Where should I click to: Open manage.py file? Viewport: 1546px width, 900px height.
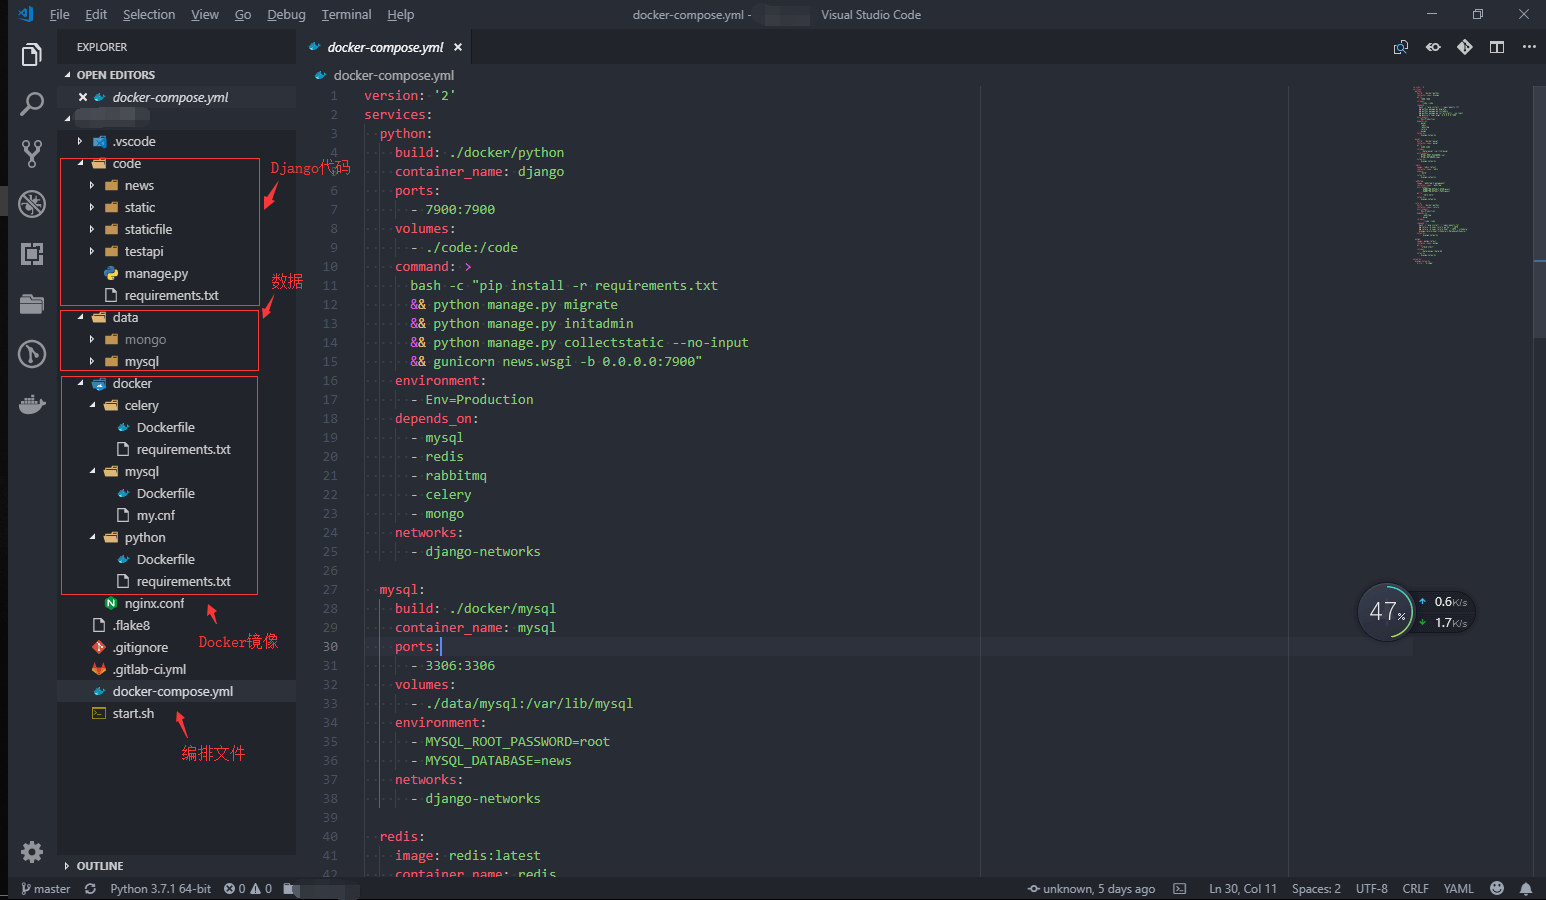point(156,274)
